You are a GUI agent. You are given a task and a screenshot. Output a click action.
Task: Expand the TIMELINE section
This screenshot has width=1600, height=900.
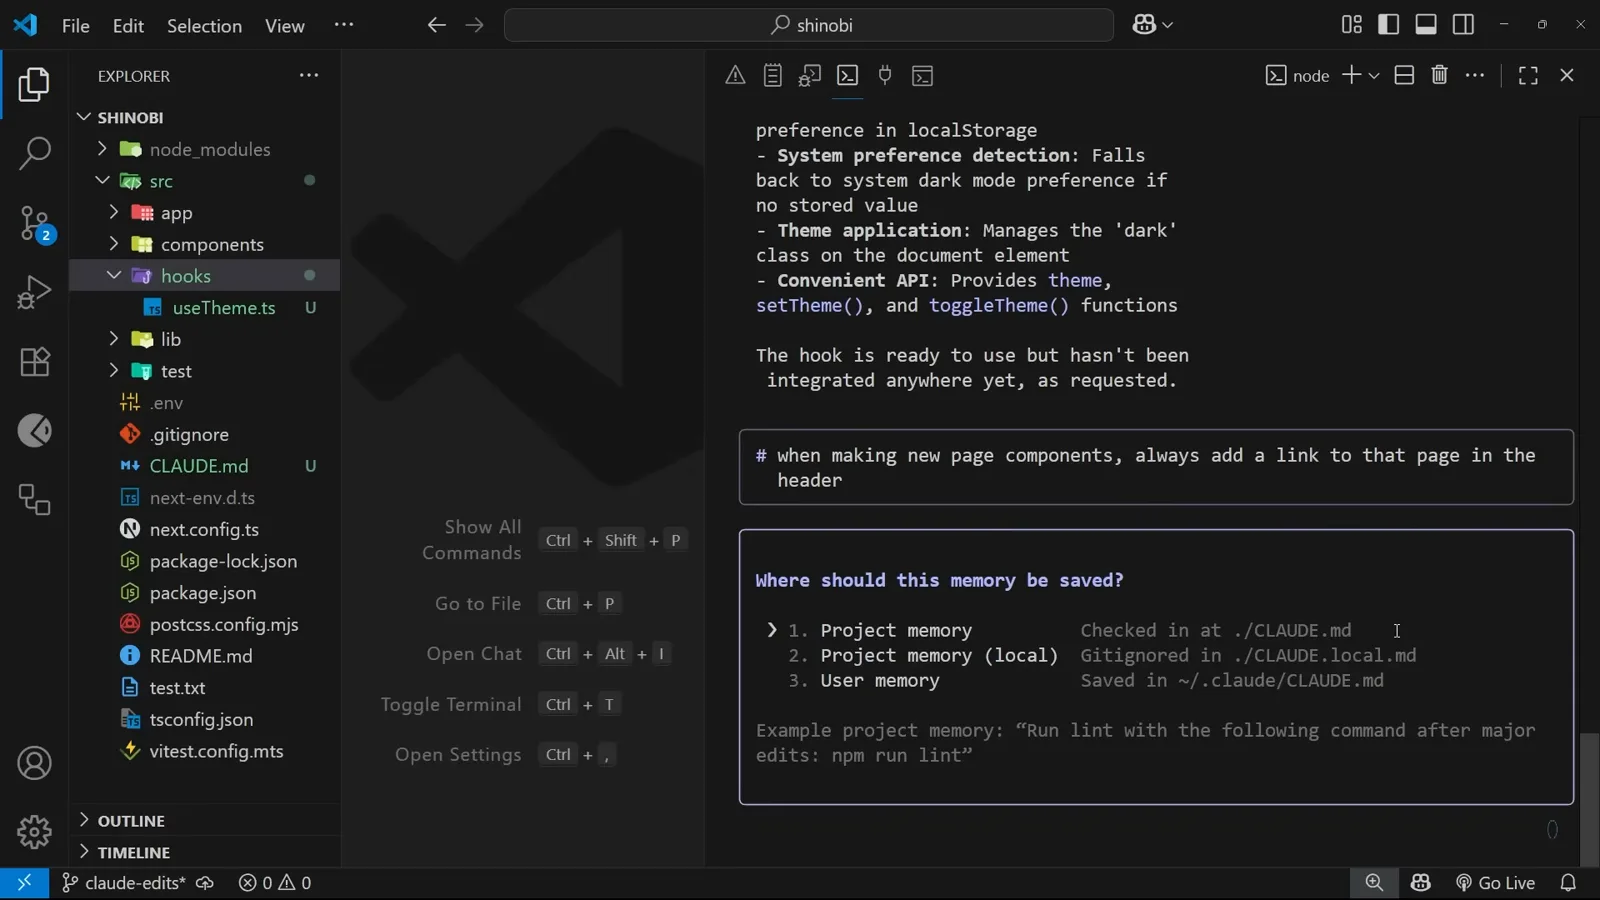coord(84,852)
